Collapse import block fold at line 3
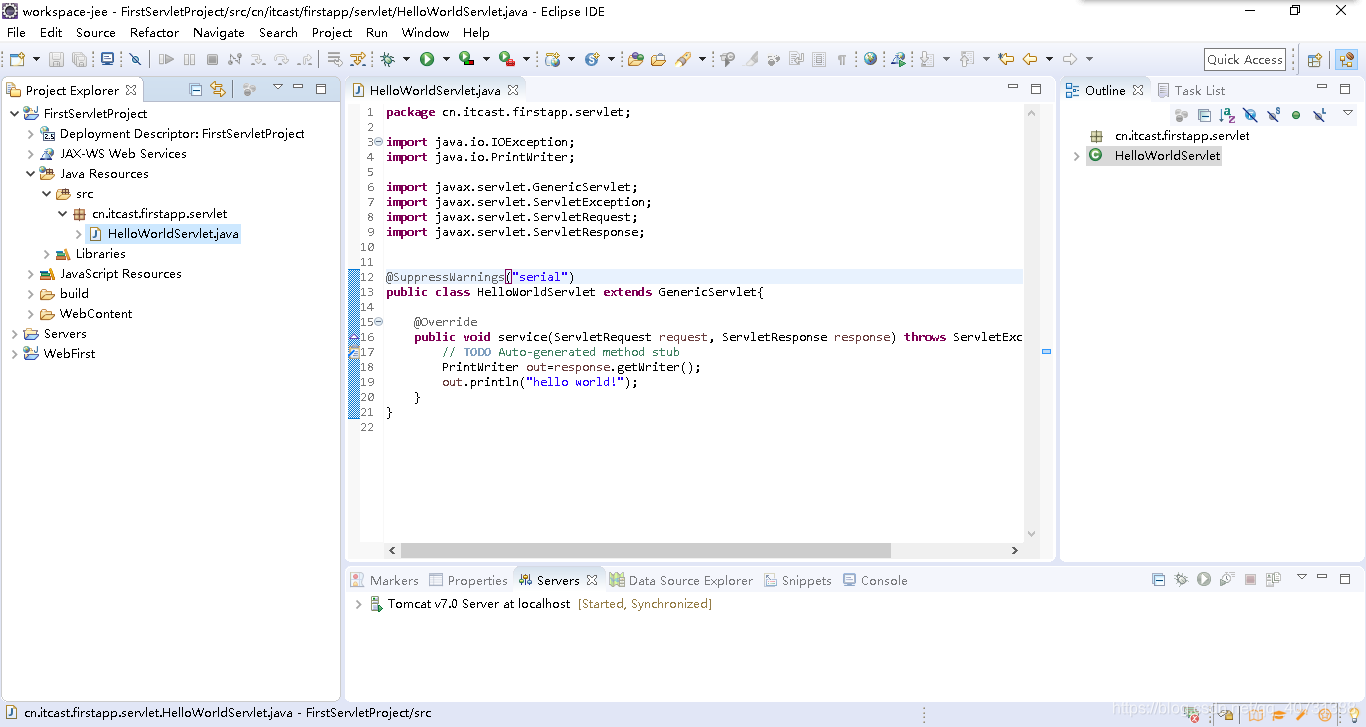 coord(378,142)
